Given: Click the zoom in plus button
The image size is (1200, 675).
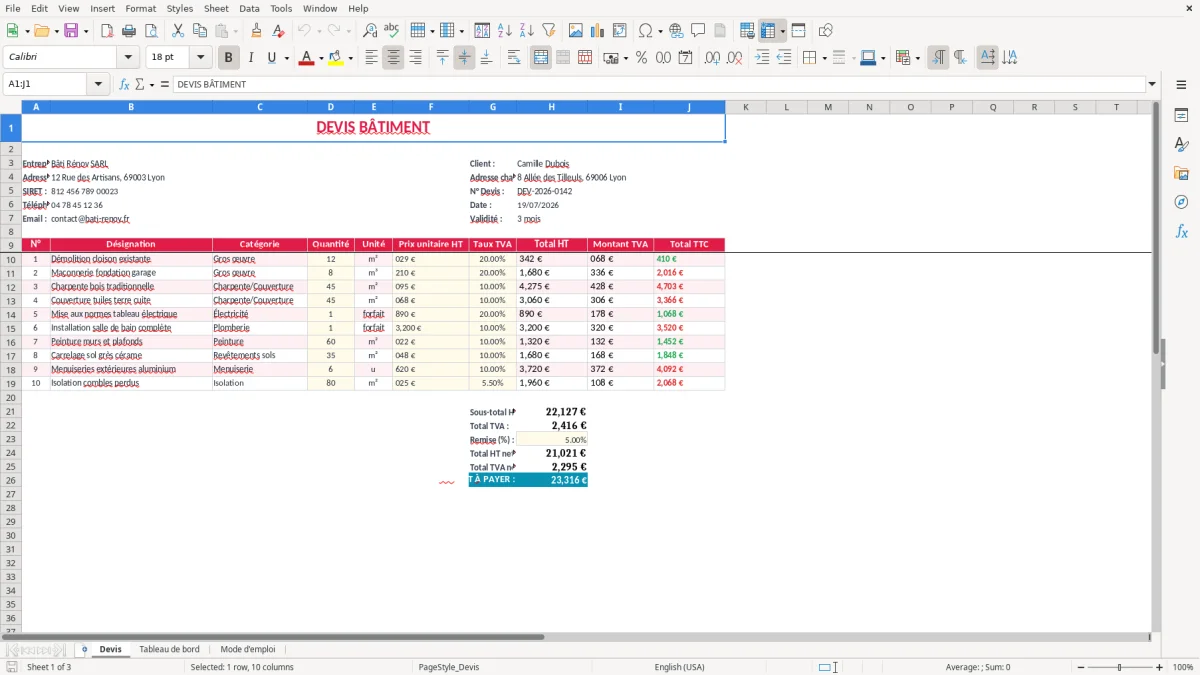Looking at the screenshot, I should click(x=1159, y=667).
